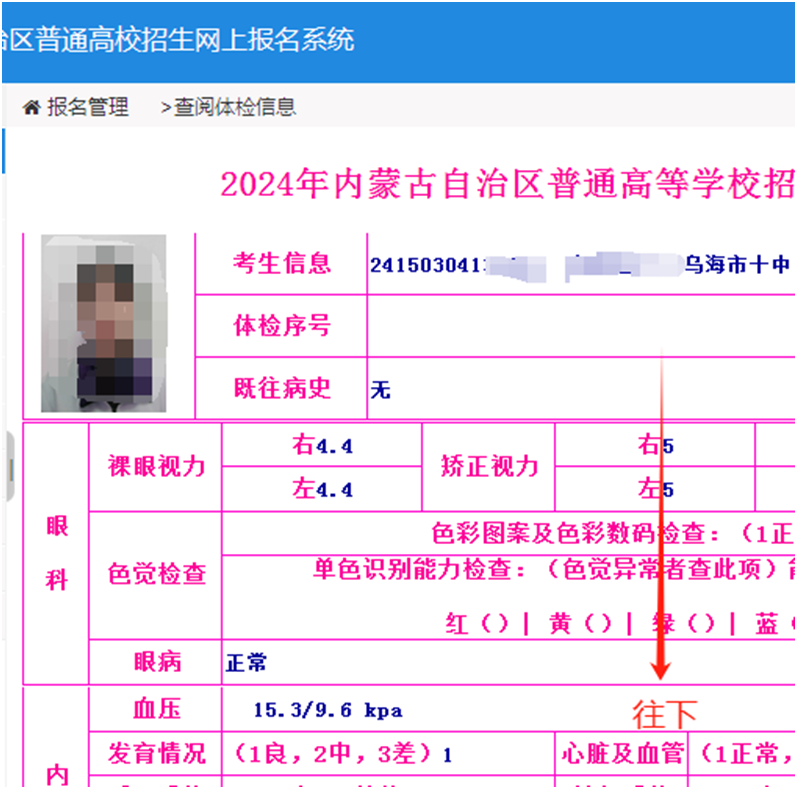The image size is (797, 789).
Task: Click the home icon beside 报名管理
Action: (32, 107)
